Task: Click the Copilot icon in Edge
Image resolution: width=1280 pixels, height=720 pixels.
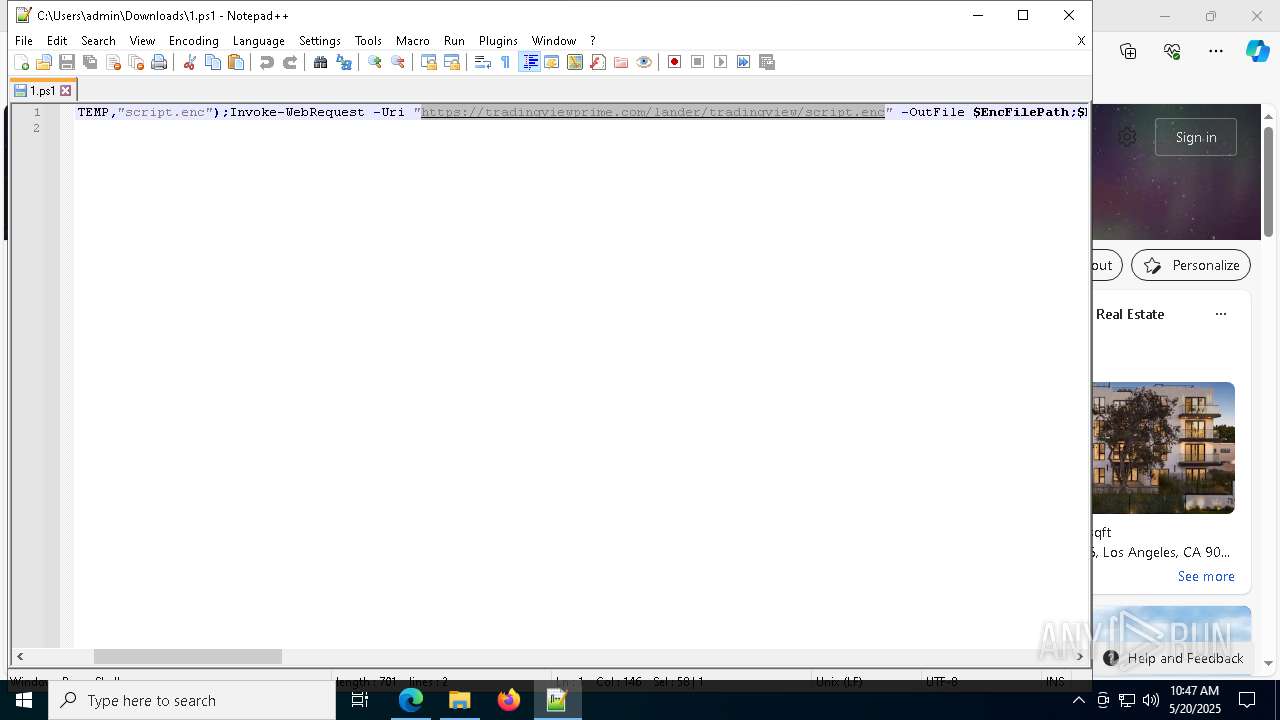Action: (x=1257, y=51)
